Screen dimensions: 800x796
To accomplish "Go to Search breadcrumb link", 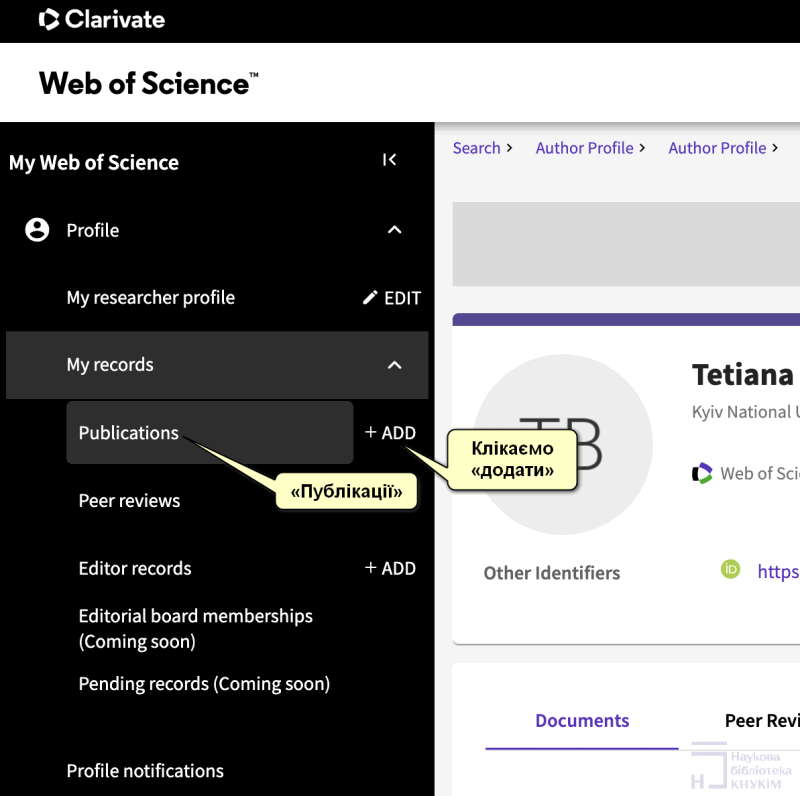I will pyautogui.click(x=476, y=148).
